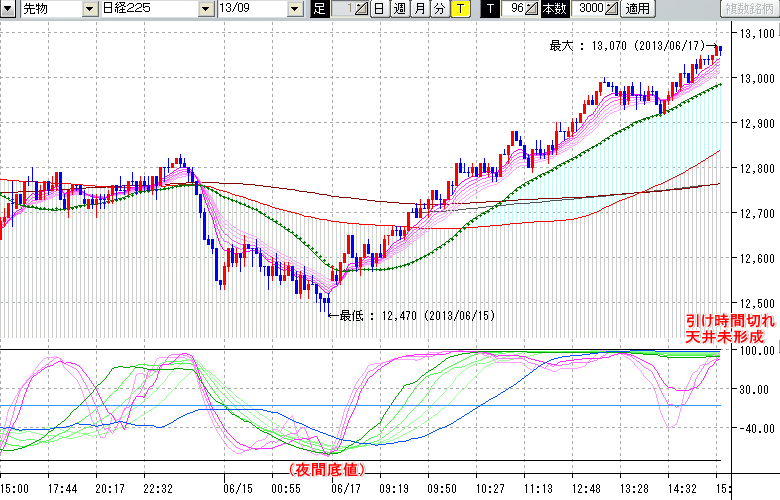780x500 pixels.
Task: Open the 13/09 contract month dropdown
Action: (293, 9)
